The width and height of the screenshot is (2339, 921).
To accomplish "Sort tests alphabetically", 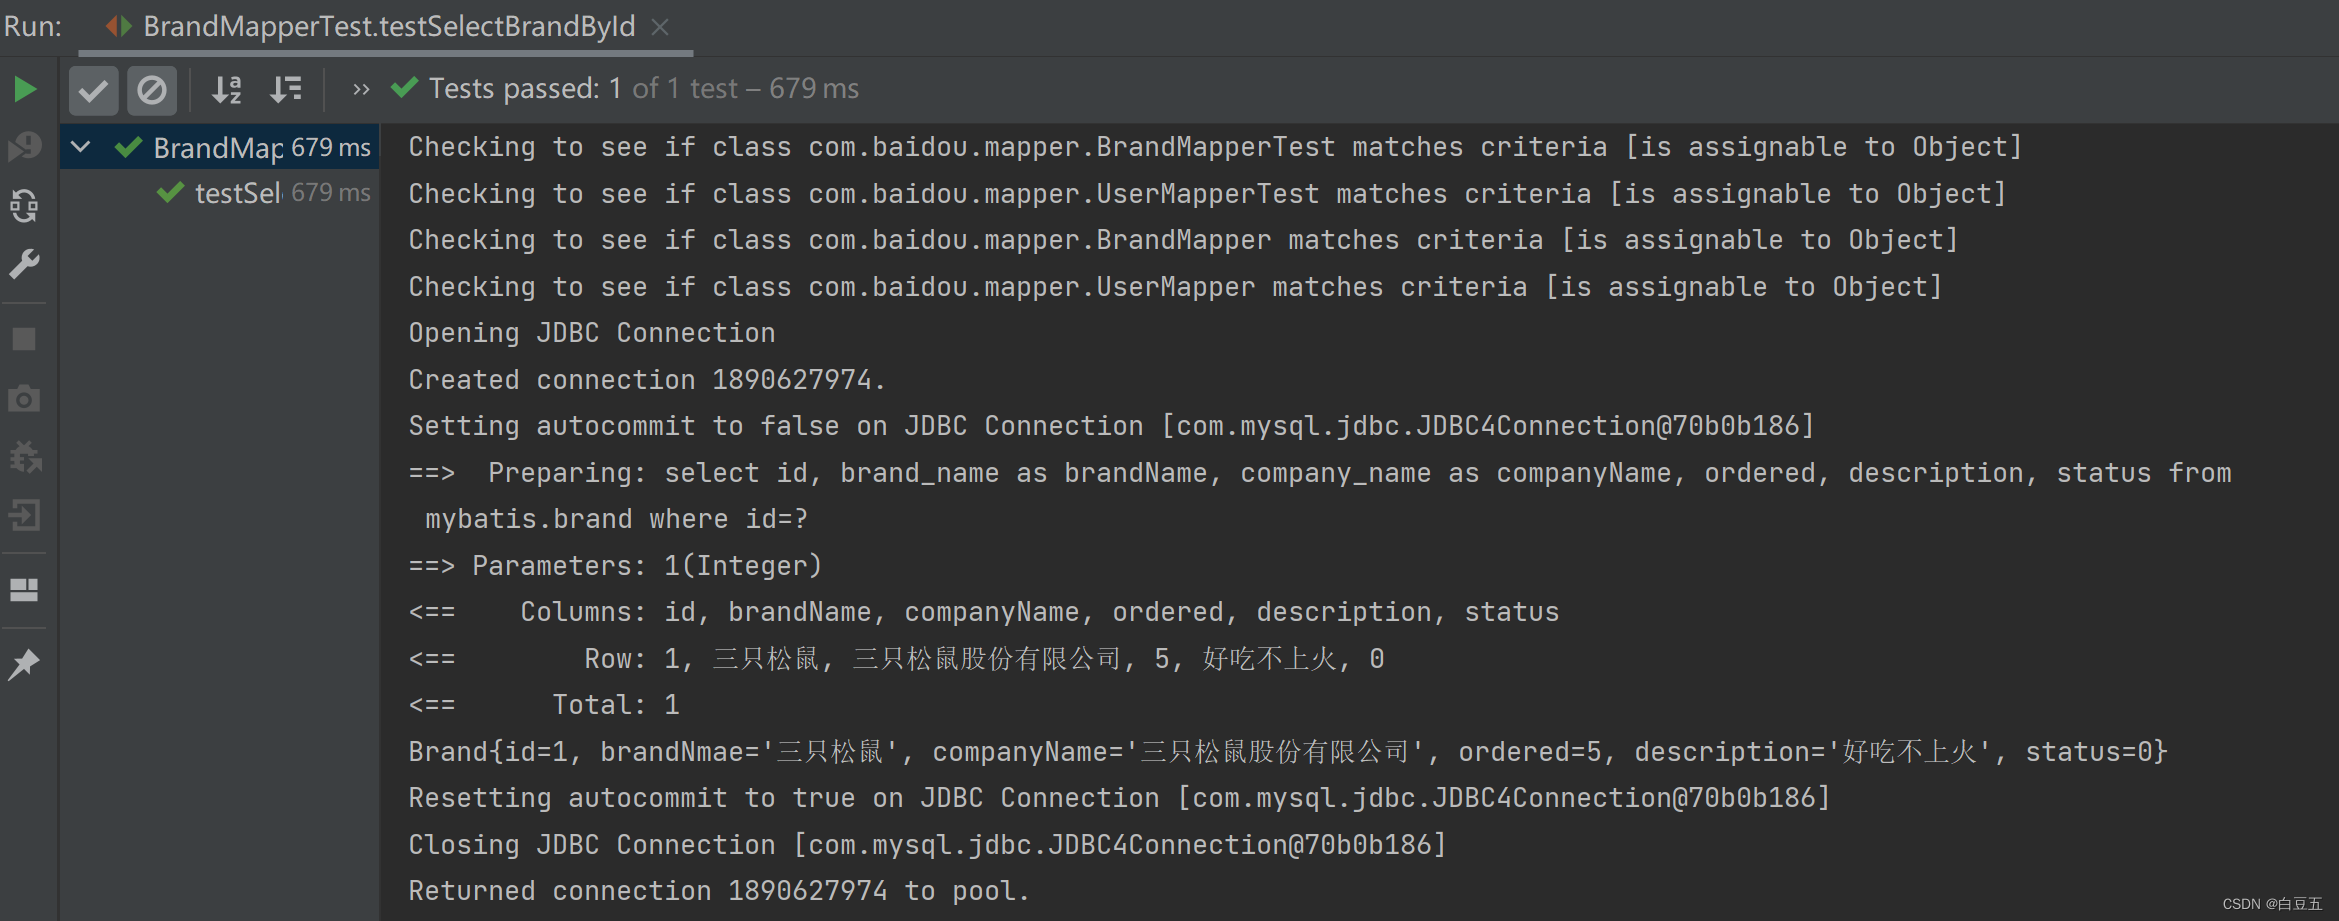I will 227,91.
